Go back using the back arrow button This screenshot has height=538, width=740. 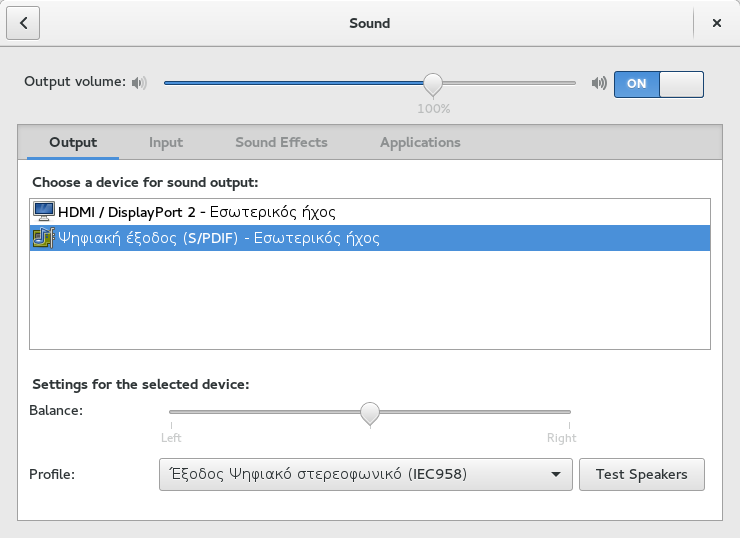click(23, 23)
